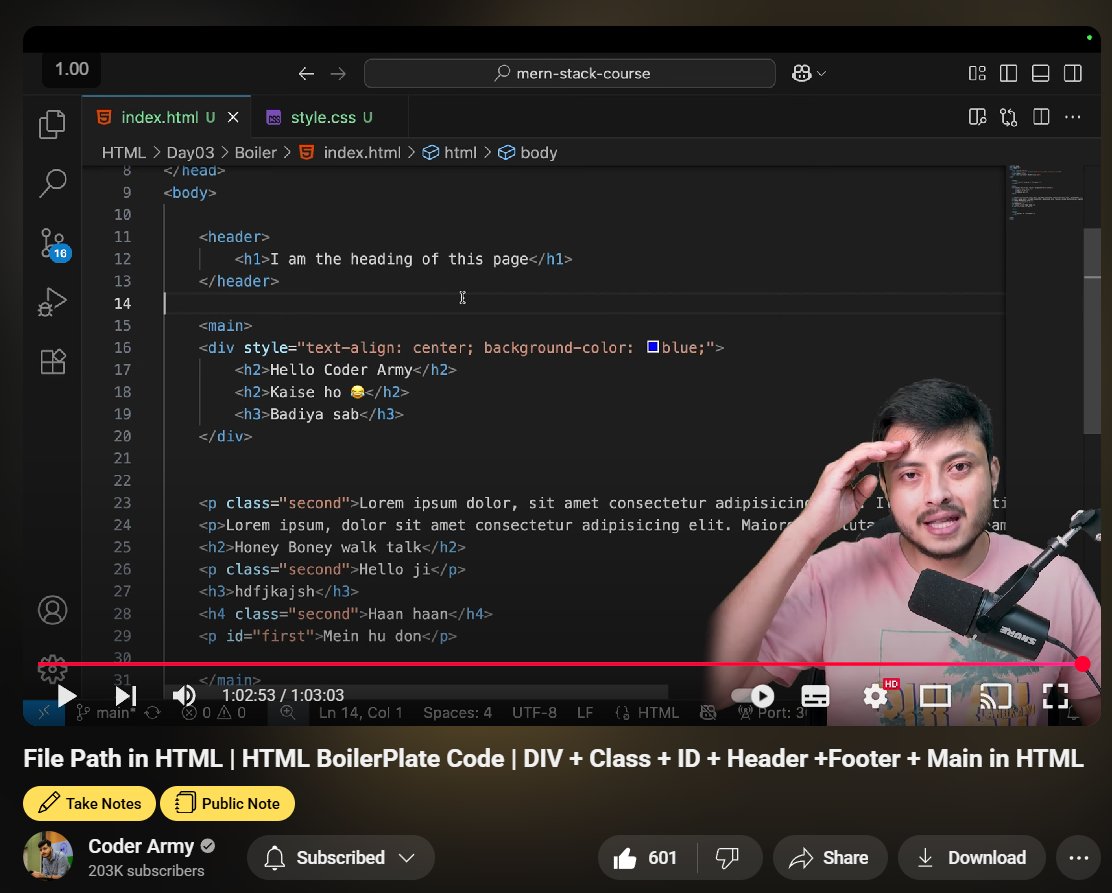Mute the video volume

coord(184,696)
